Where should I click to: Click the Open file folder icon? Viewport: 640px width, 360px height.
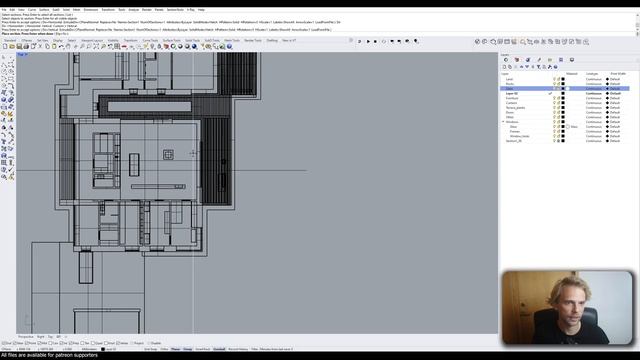(12, 47)
